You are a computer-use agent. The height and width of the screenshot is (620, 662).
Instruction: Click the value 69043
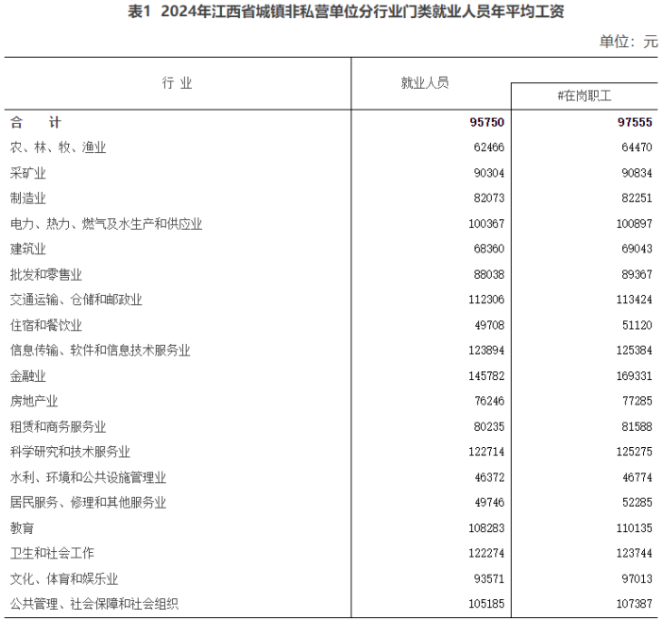[637, 249]
